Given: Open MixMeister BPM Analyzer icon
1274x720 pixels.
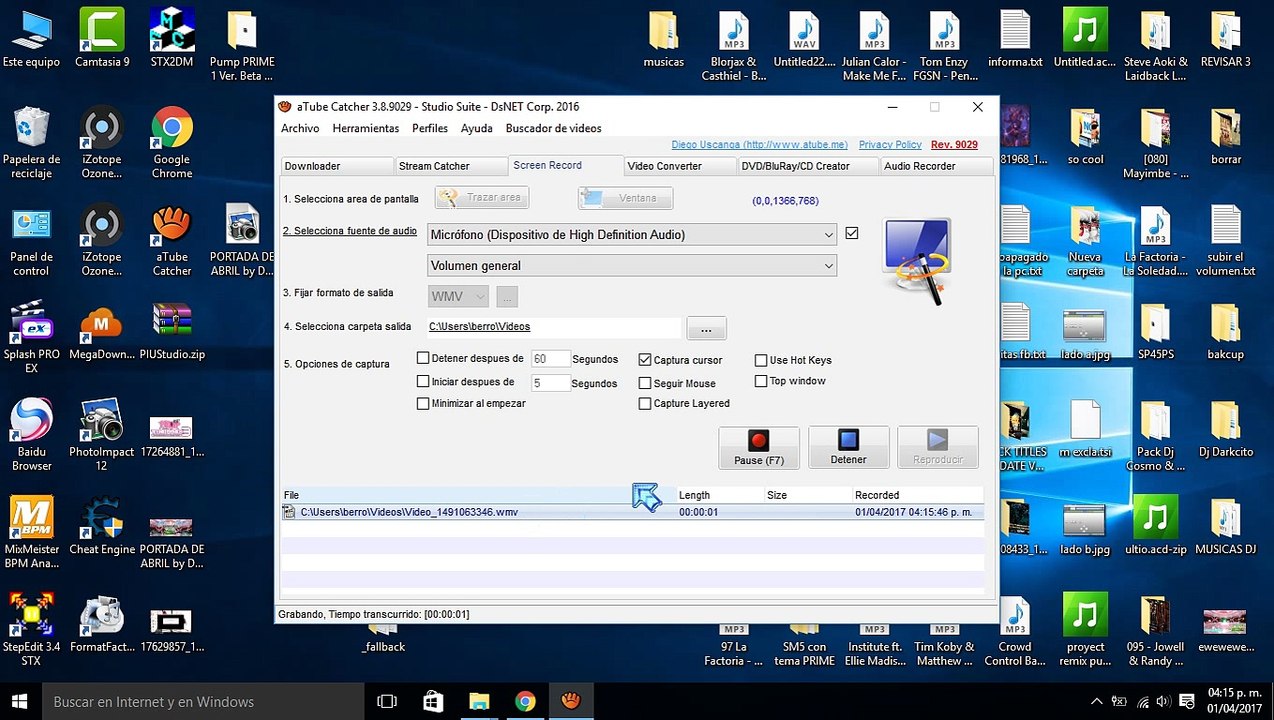Looking at the screenshot, I should tap(32, 532).
